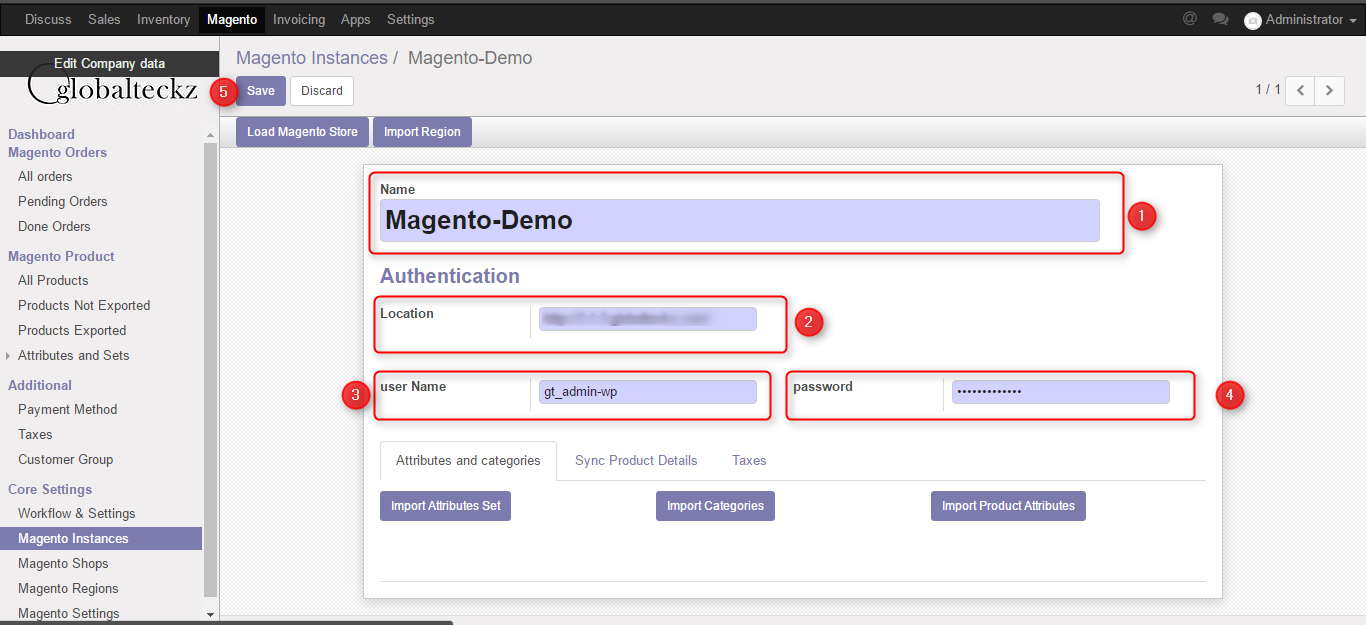Go to next record arrow
The width and height of the screenshot is (1366, 625).
pos(1329,90)
